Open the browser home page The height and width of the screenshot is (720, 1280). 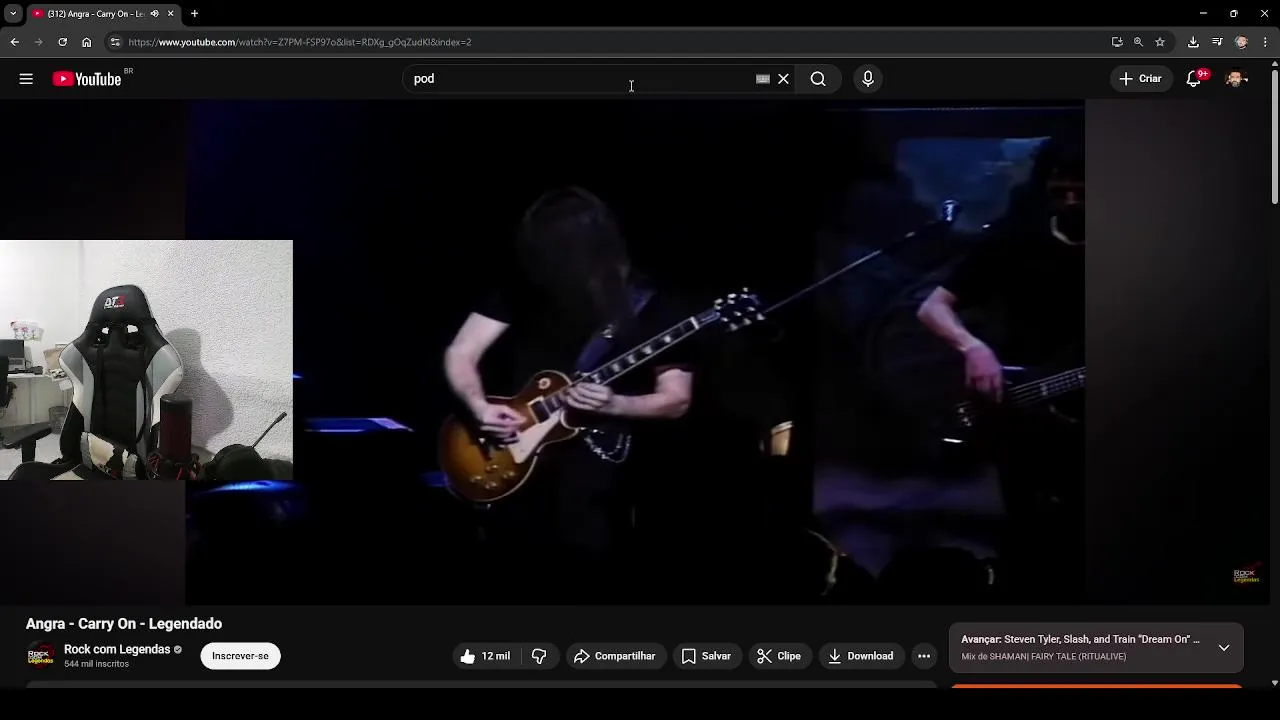86,42
